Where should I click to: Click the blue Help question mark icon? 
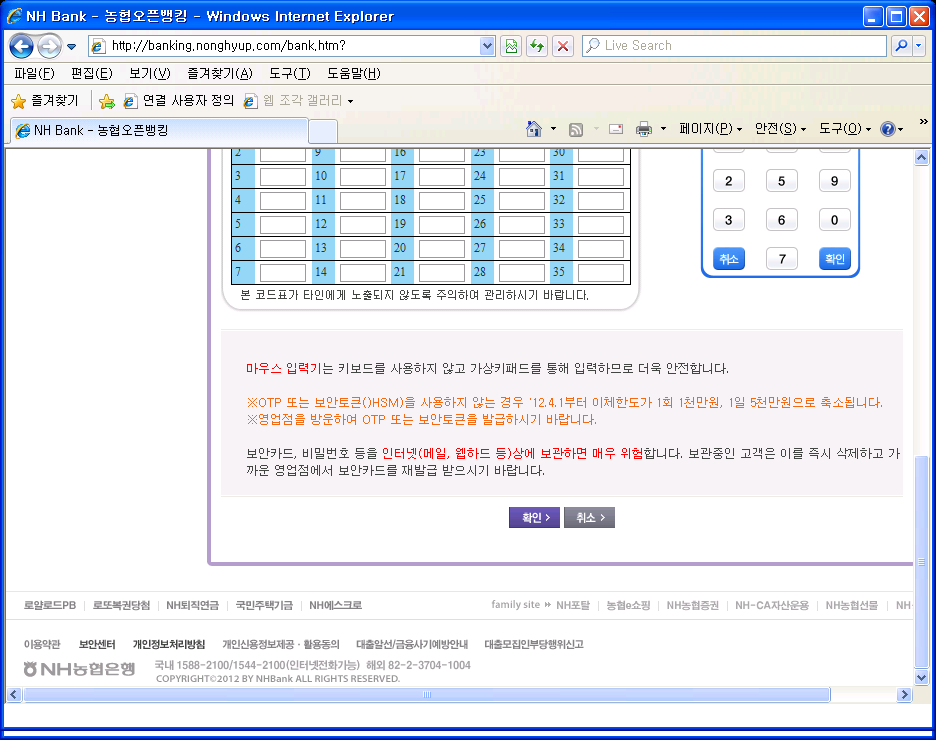coord(888,129)
